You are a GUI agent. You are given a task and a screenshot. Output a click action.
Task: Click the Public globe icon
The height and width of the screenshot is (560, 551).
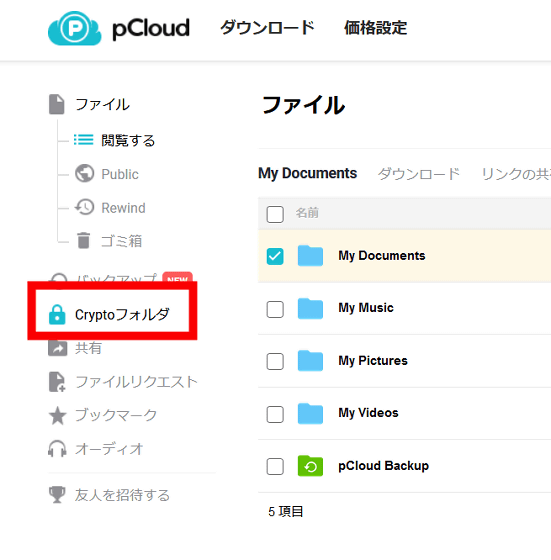click(x=85, y=174)
